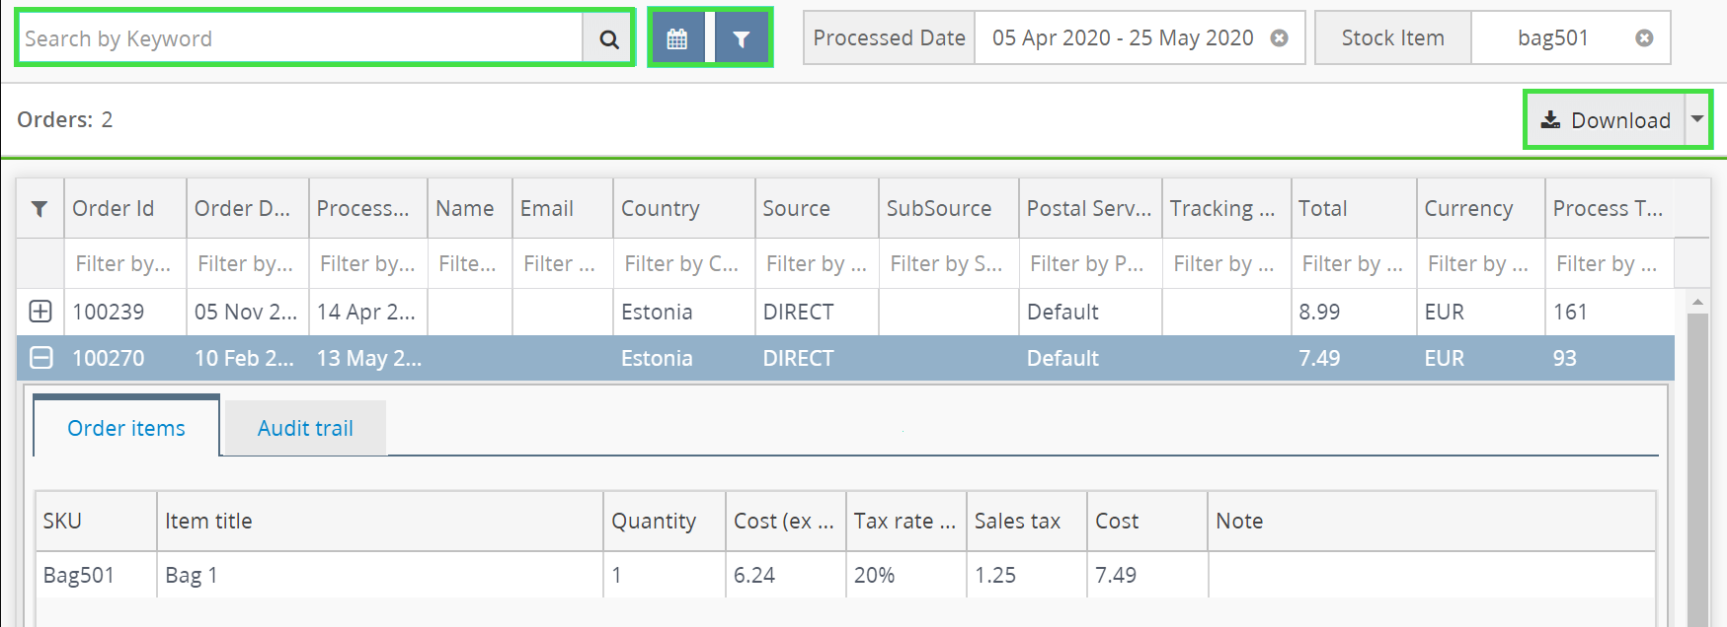This screenshot has width=1727, height=627.
Task: Sort by Country column header
Action: pos(684,208)
